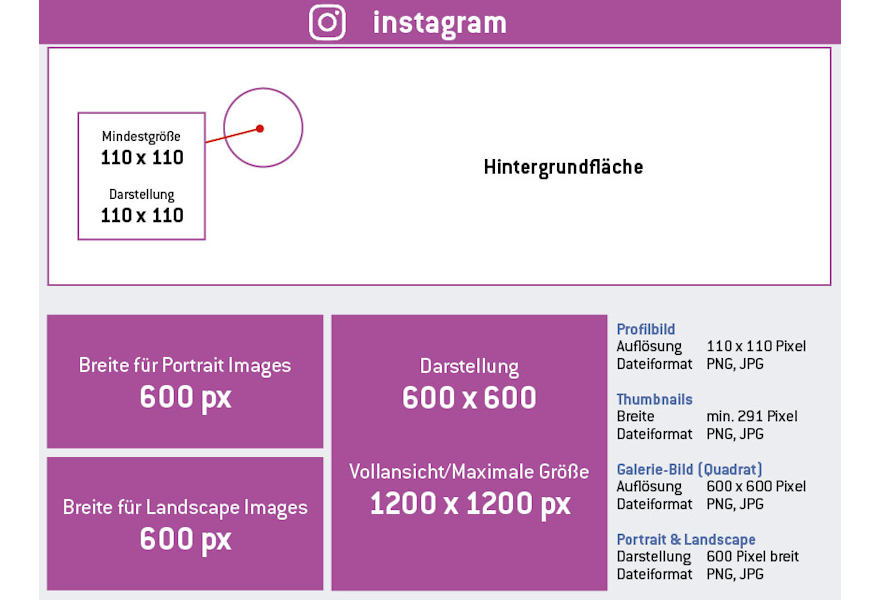Click the circular profile picture placeholder
Image resolution: width=880 pixels, height=600 pixels.
click(263, 127)
